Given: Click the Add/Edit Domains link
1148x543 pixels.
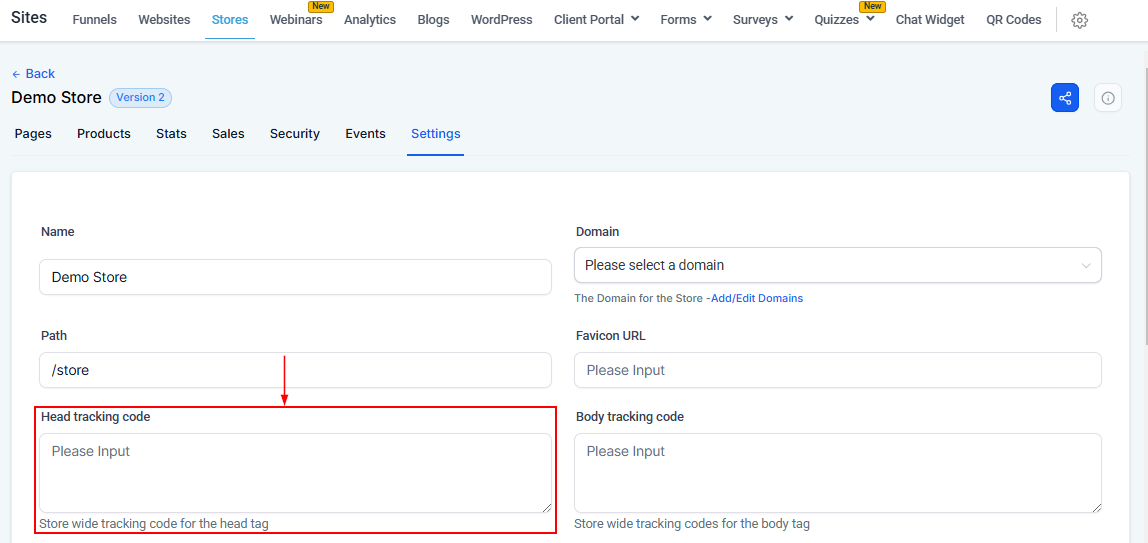Looking at the screenshot, I should pyautogui.click(x=756, y=298).
